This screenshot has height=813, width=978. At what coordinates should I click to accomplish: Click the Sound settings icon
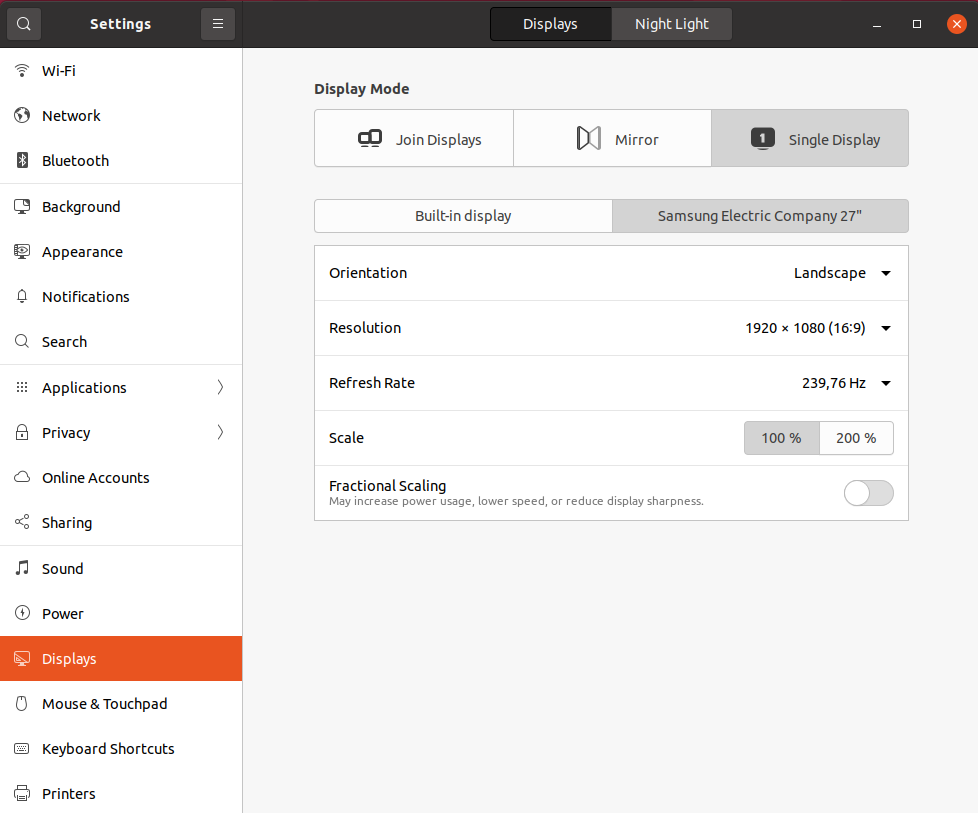[20, 568]
